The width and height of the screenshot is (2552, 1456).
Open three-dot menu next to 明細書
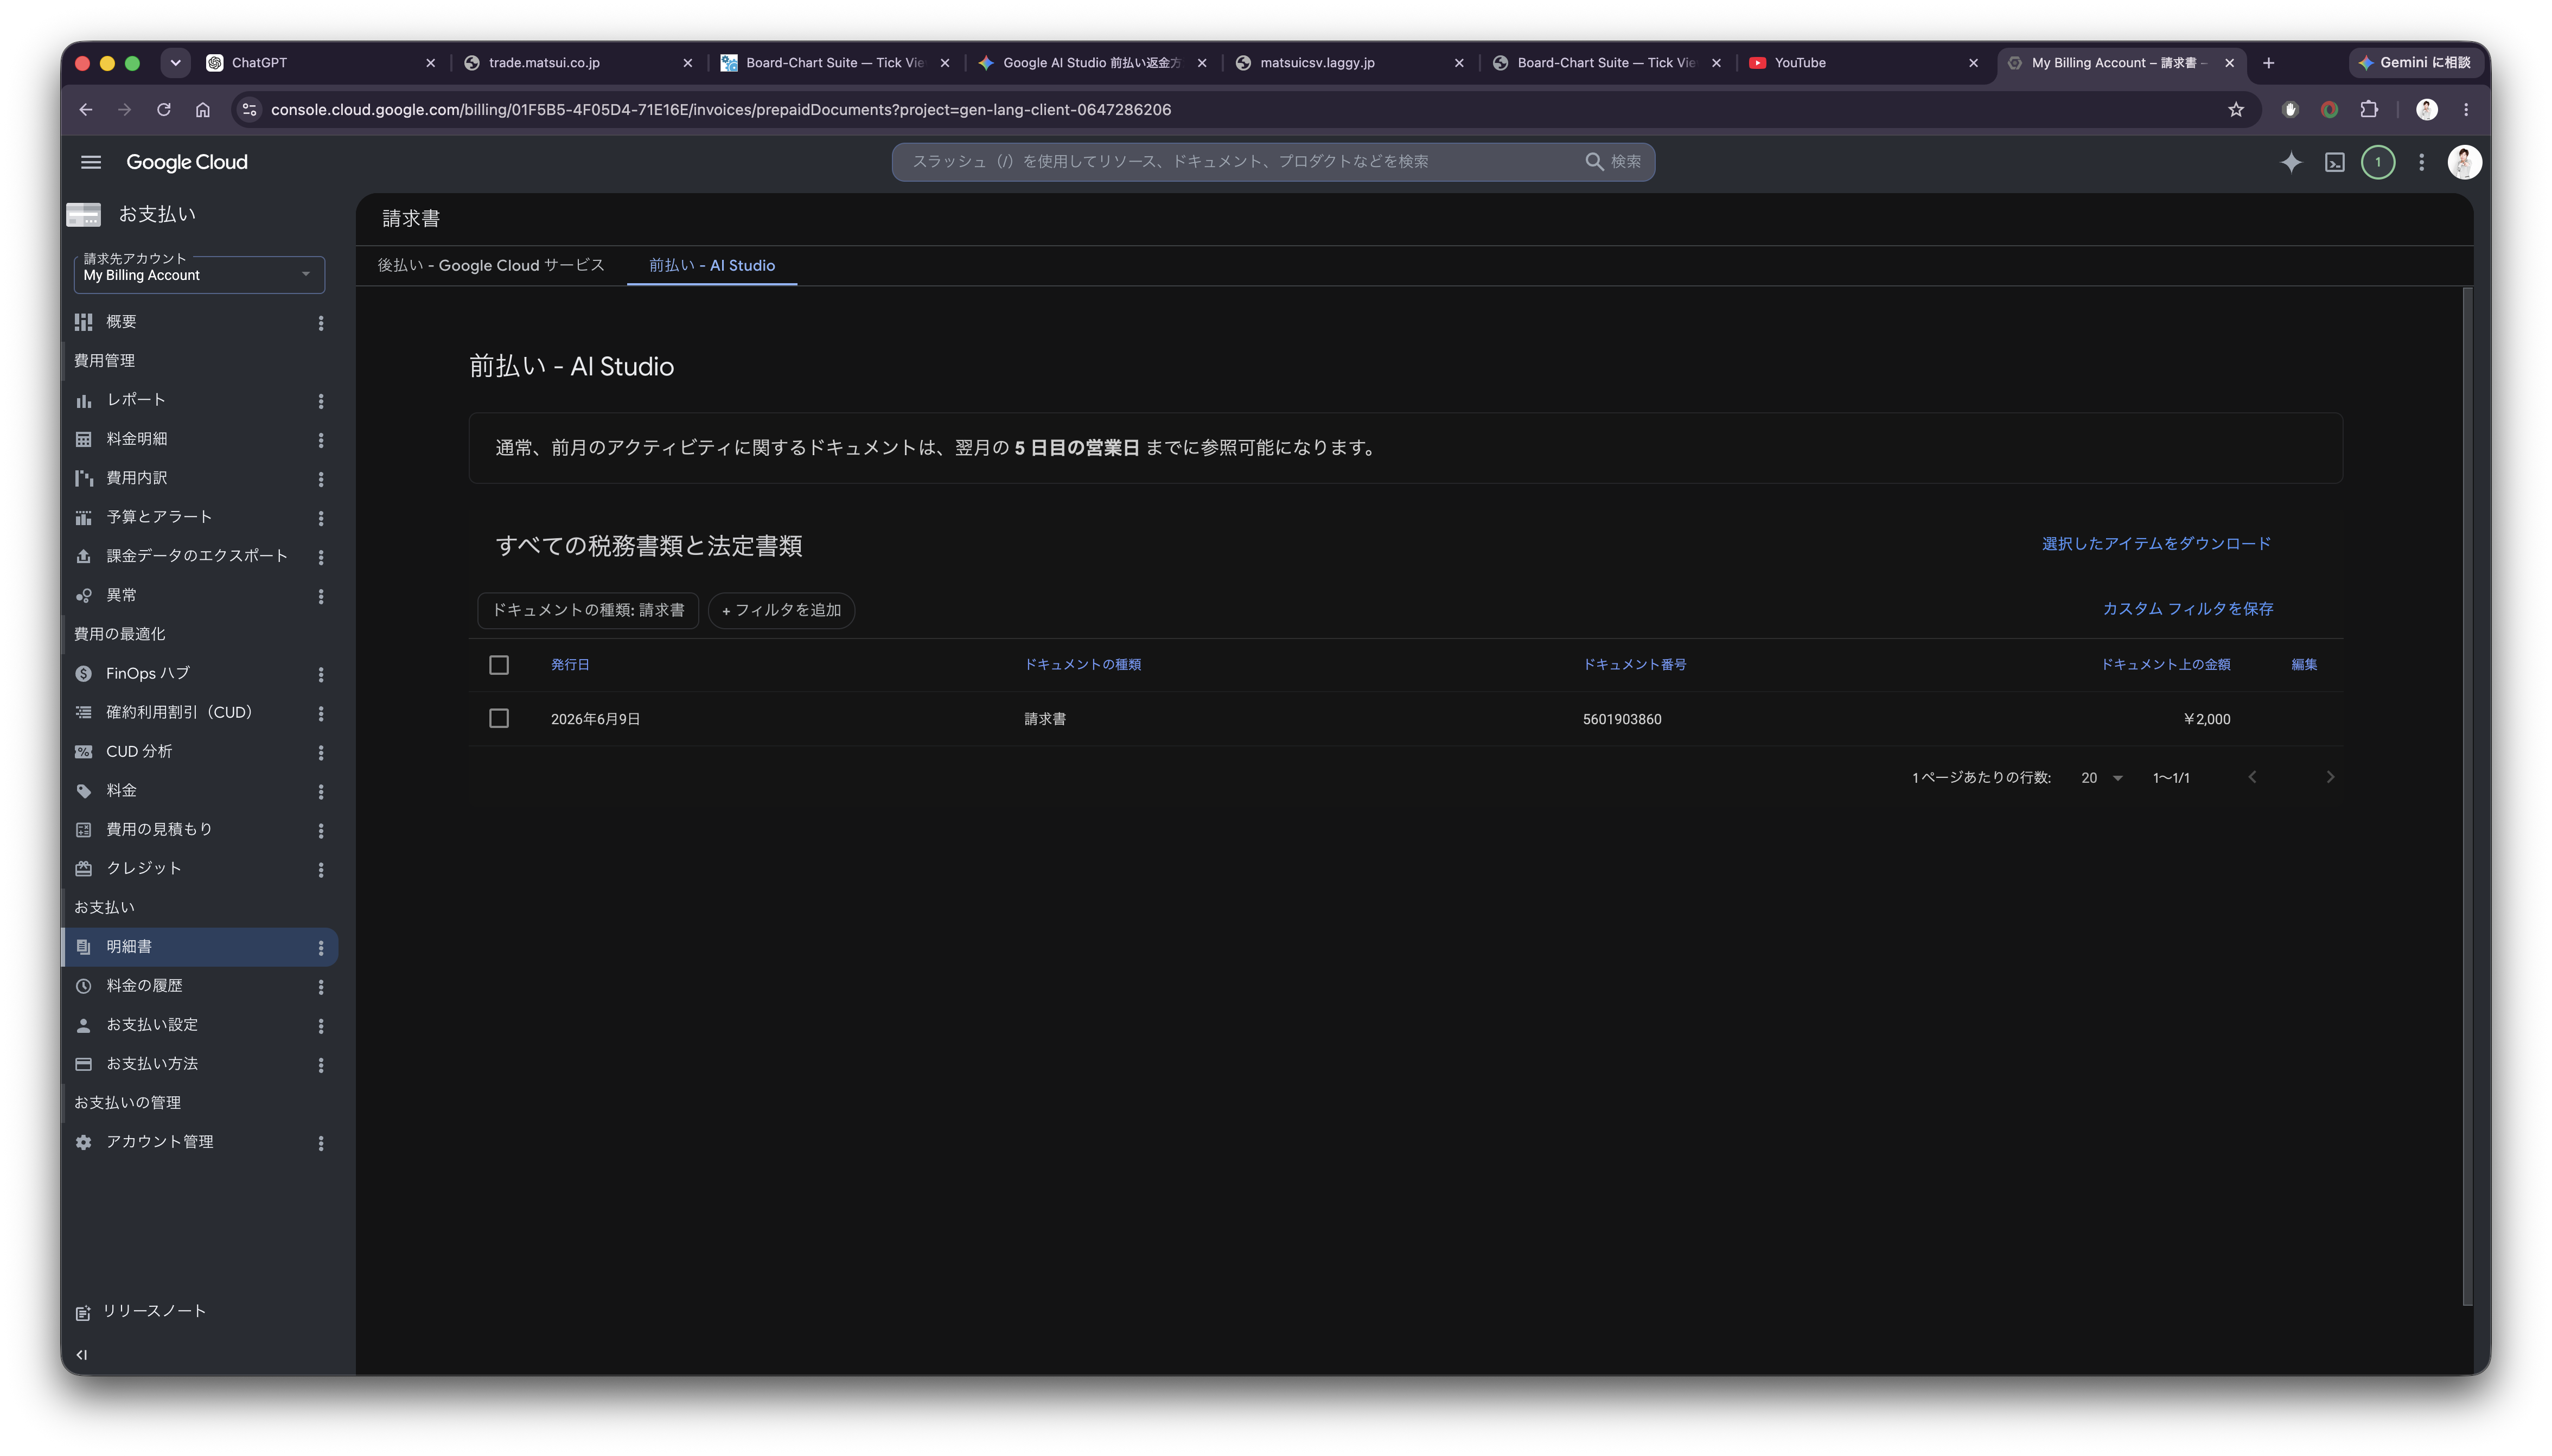321,948
